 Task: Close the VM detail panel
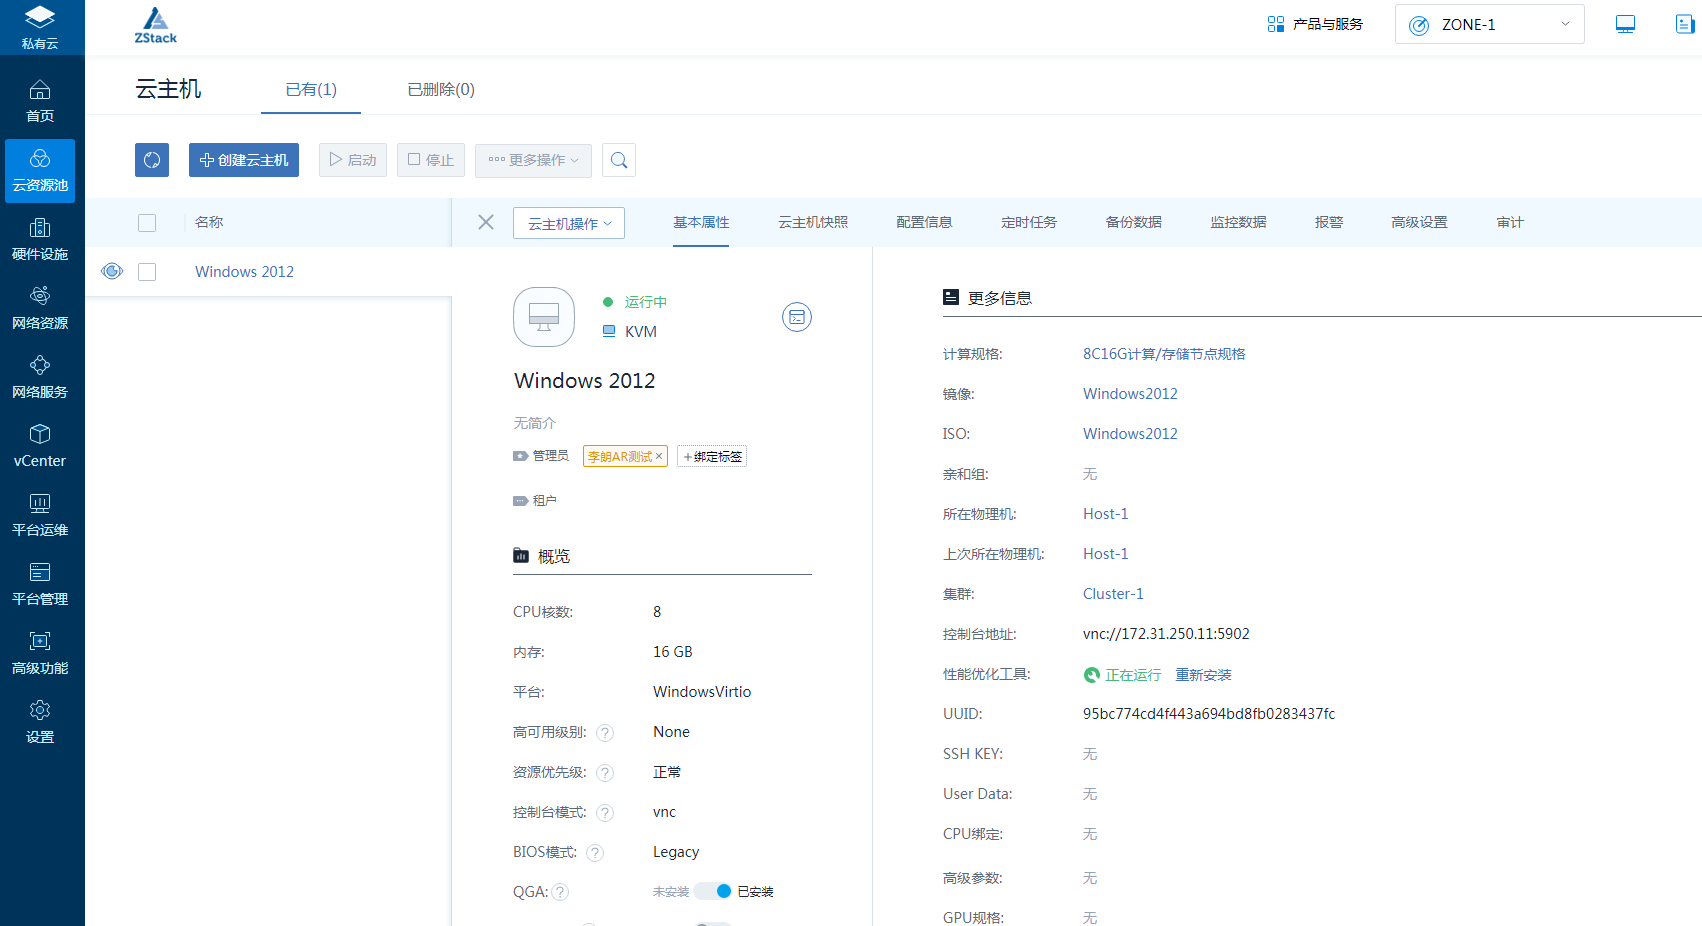[x=486, y=222]
